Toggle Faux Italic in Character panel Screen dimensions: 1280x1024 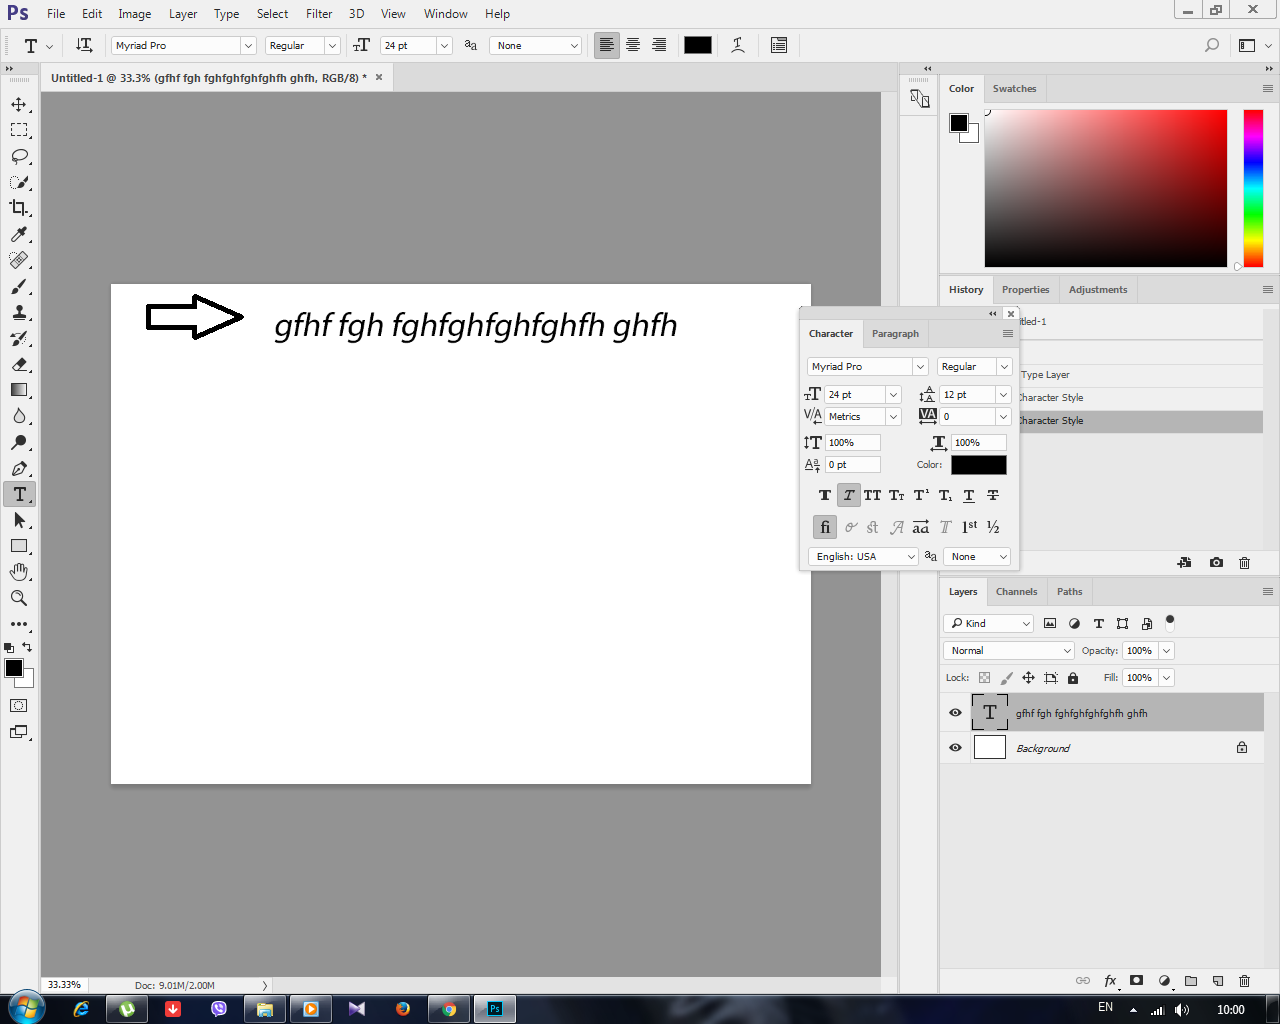(848, 495)
